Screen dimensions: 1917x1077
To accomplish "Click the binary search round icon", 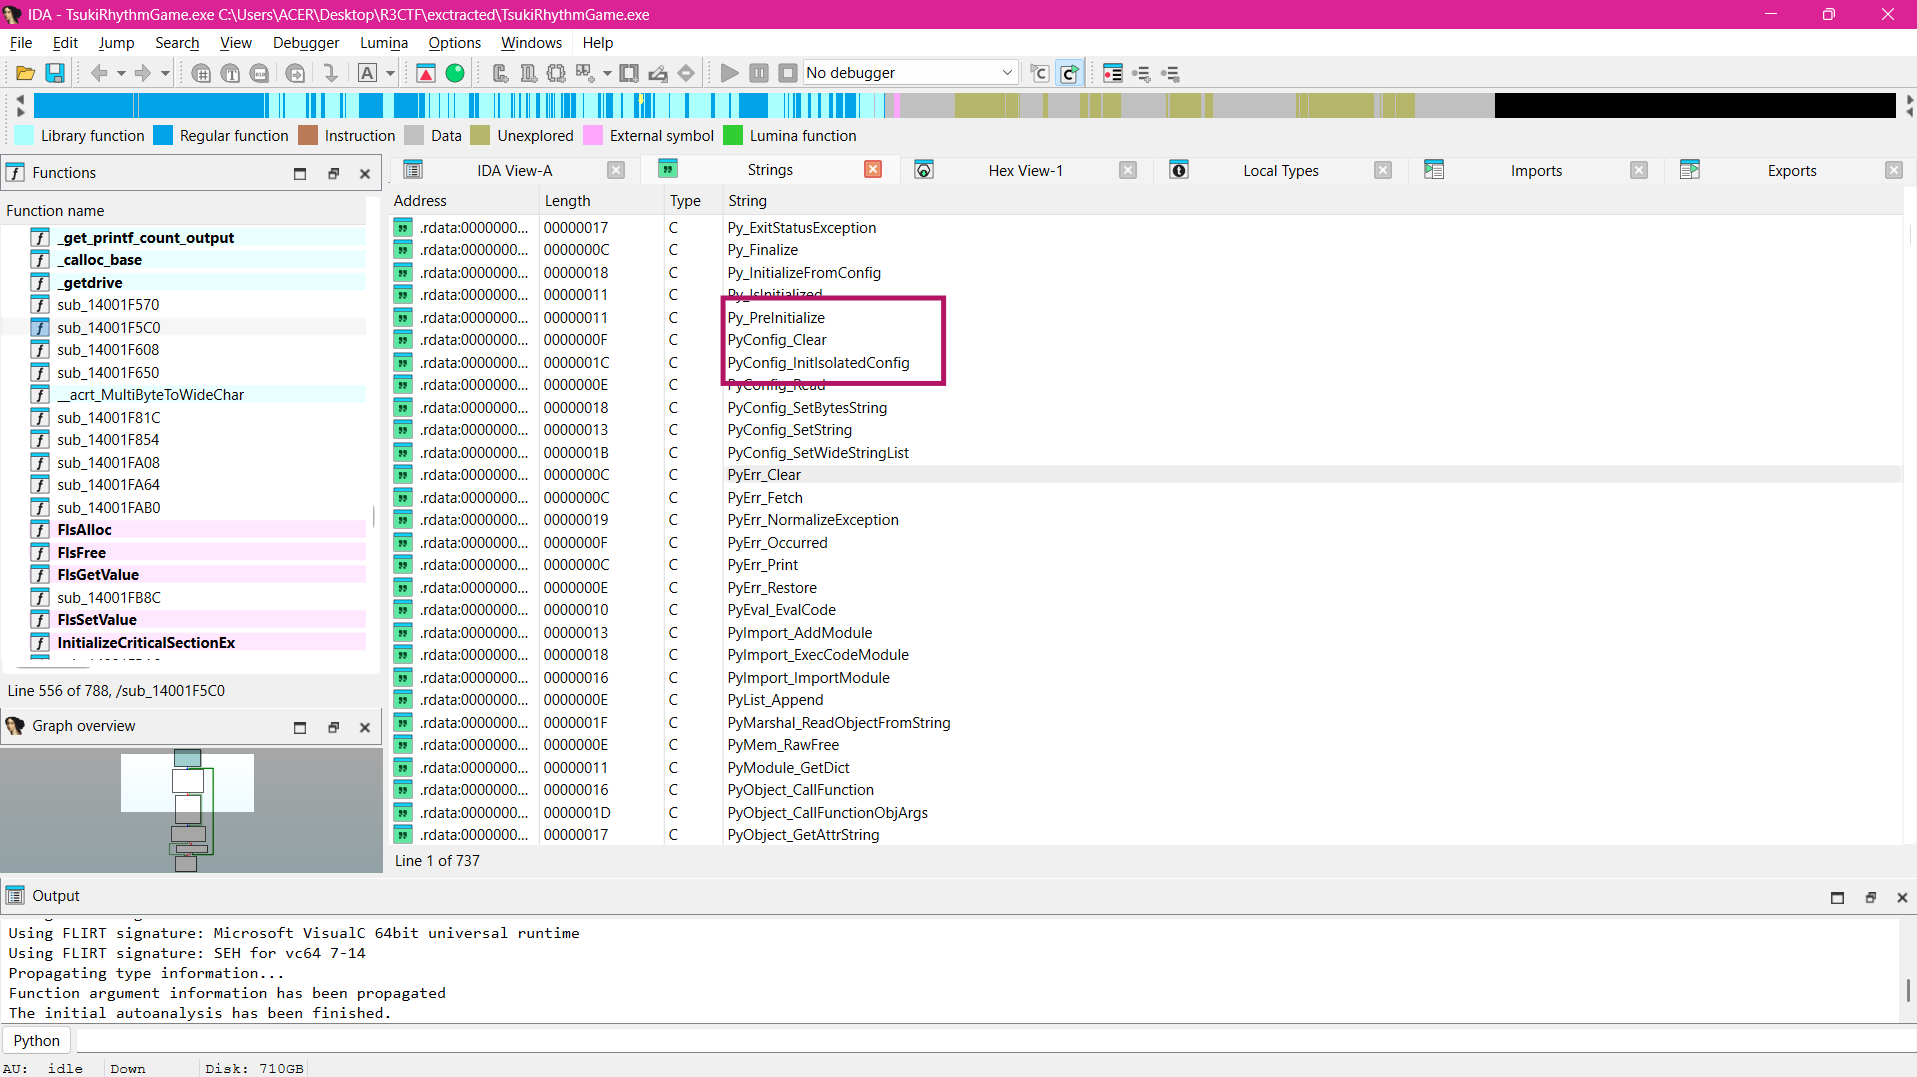I will click(x=259, y=73).
